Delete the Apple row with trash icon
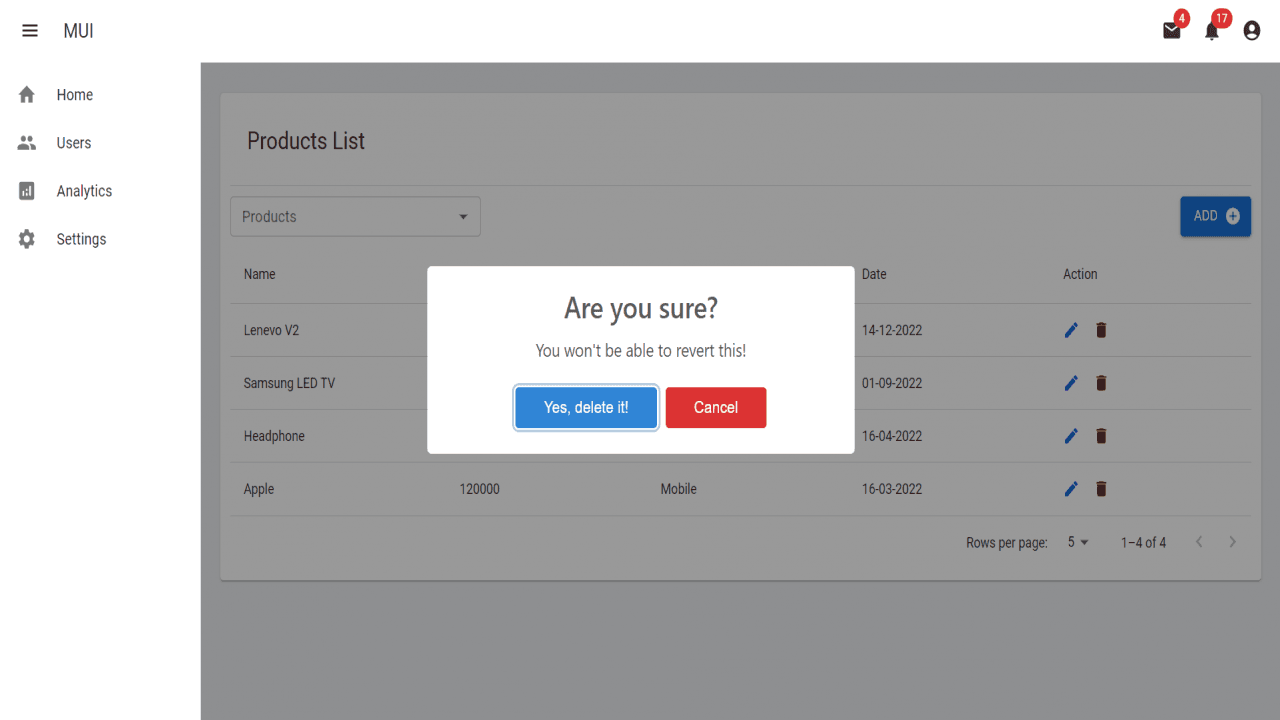The height and width of the screenshot is (720, 1280). (x=1101, y=489)
